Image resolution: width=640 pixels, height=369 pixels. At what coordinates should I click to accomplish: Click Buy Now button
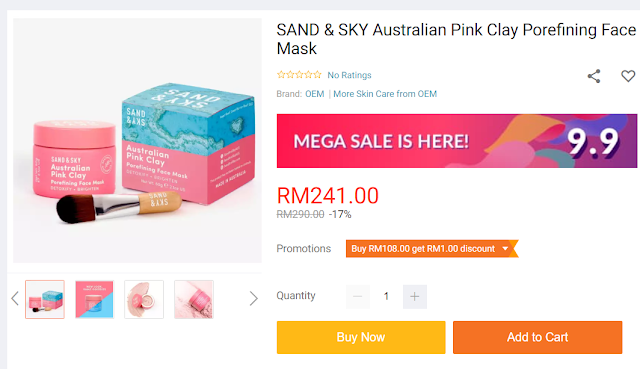coord(361,337)
